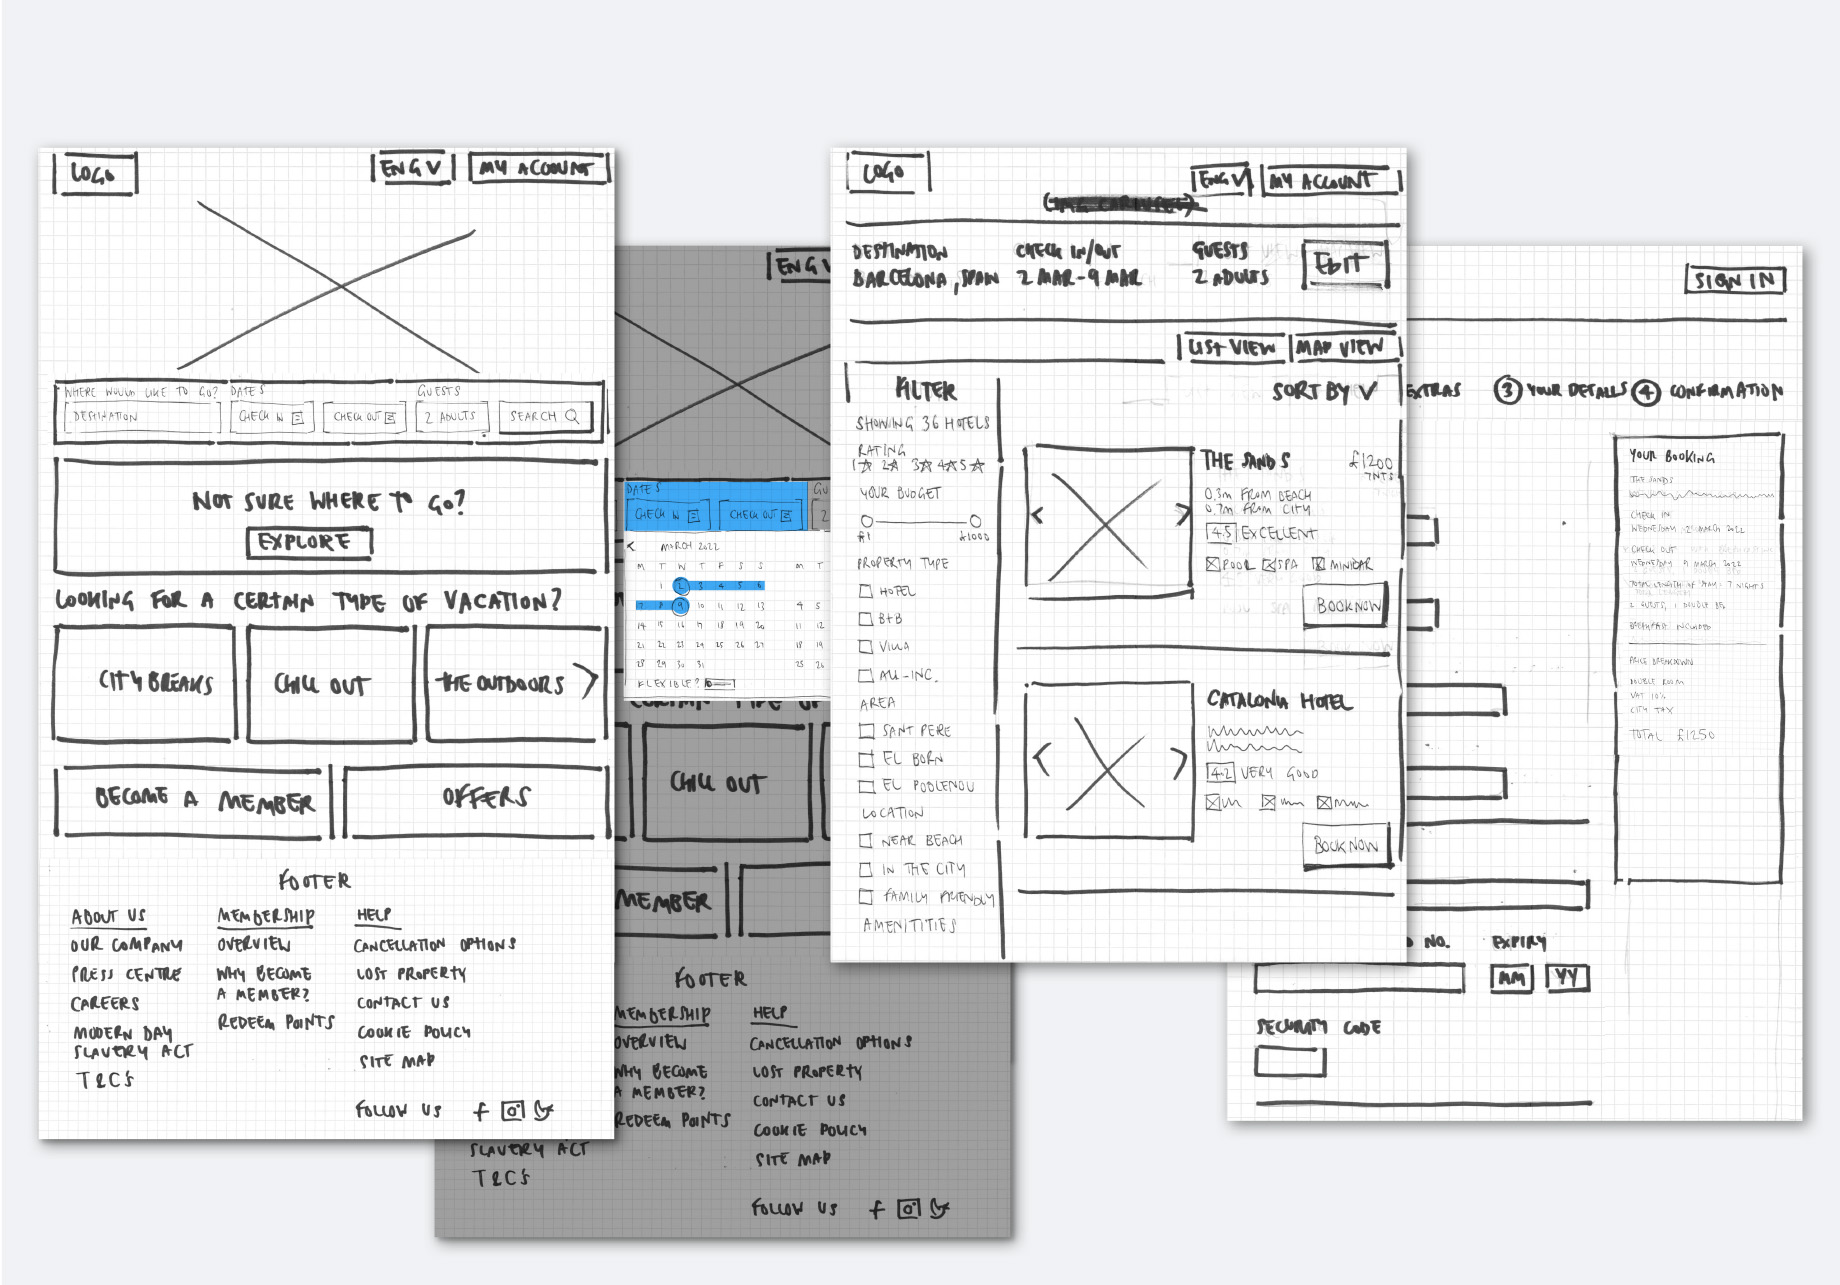Tick the Hotel property type checkbox
1840x1285 pixels.
coord(866,591)
